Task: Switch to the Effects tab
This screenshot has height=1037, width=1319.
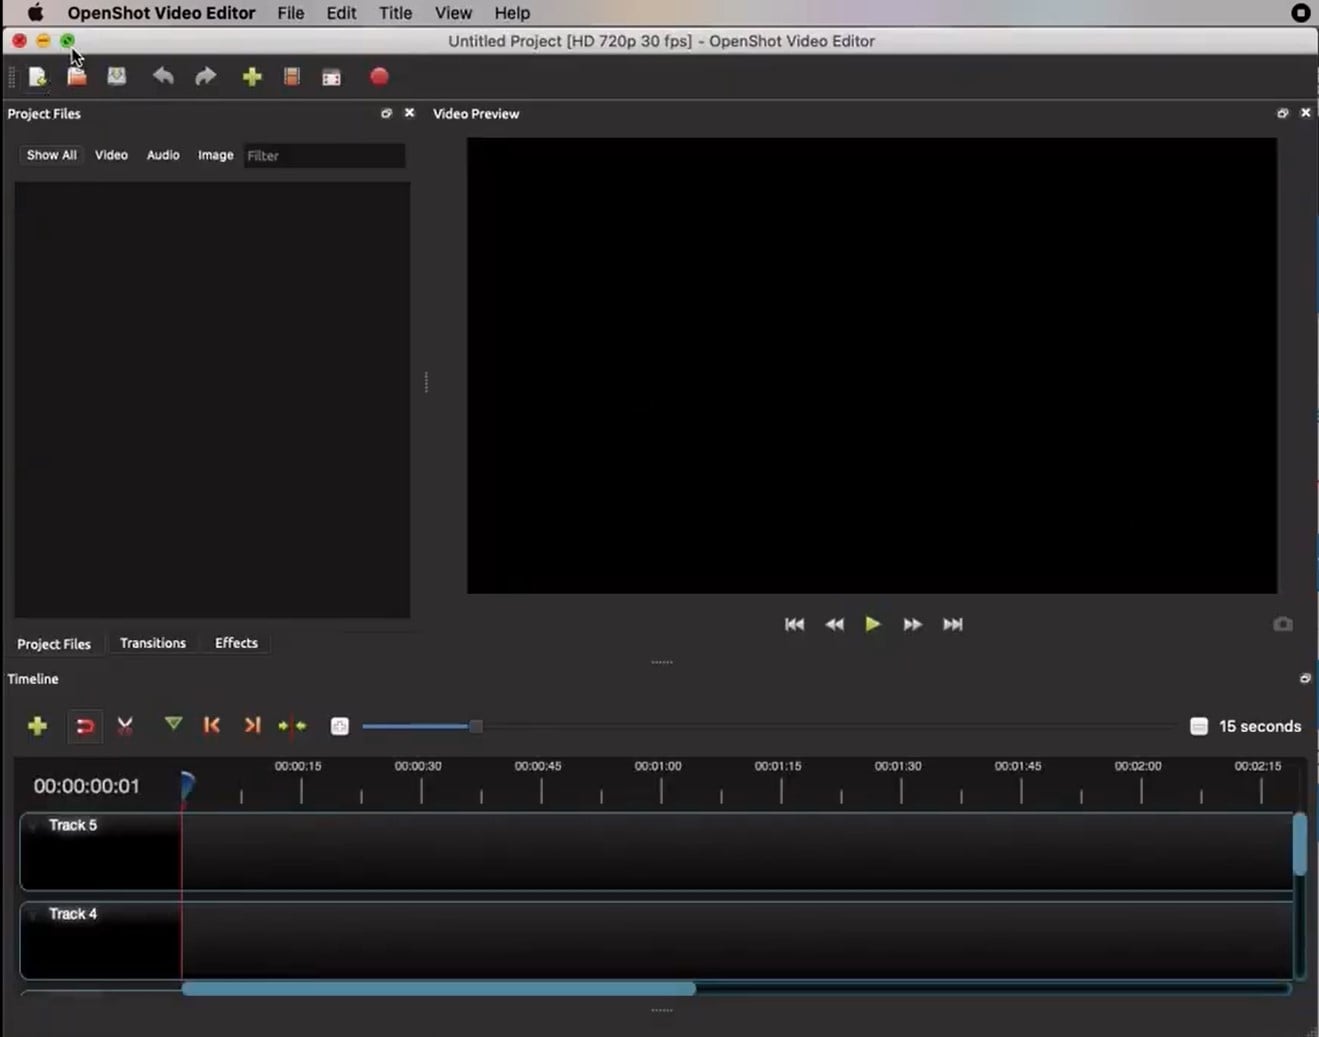Action: [x=236, y=643]
